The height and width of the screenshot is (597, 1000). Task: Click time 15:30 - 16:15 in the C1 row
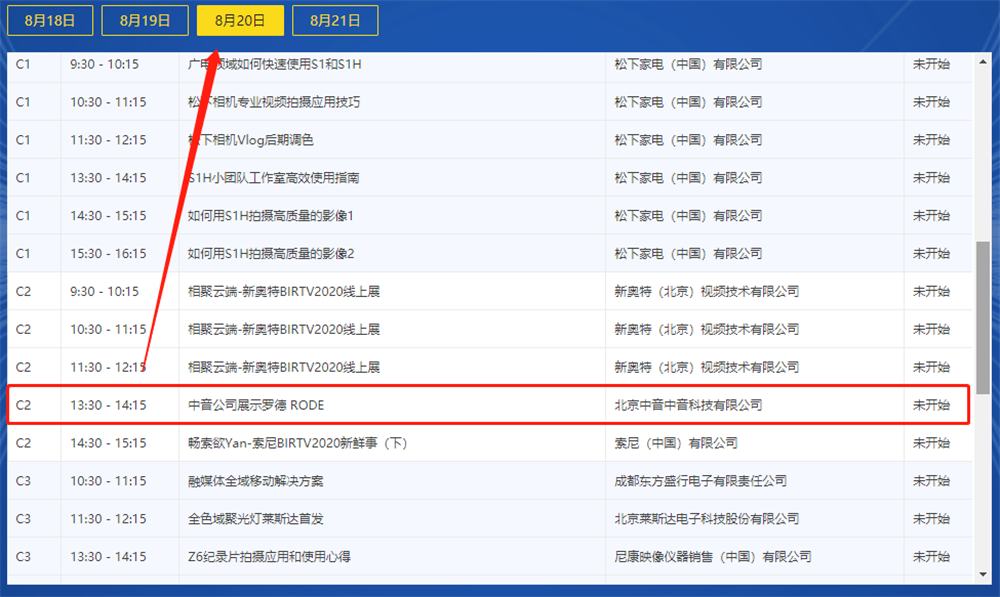[x=108, y=253]
